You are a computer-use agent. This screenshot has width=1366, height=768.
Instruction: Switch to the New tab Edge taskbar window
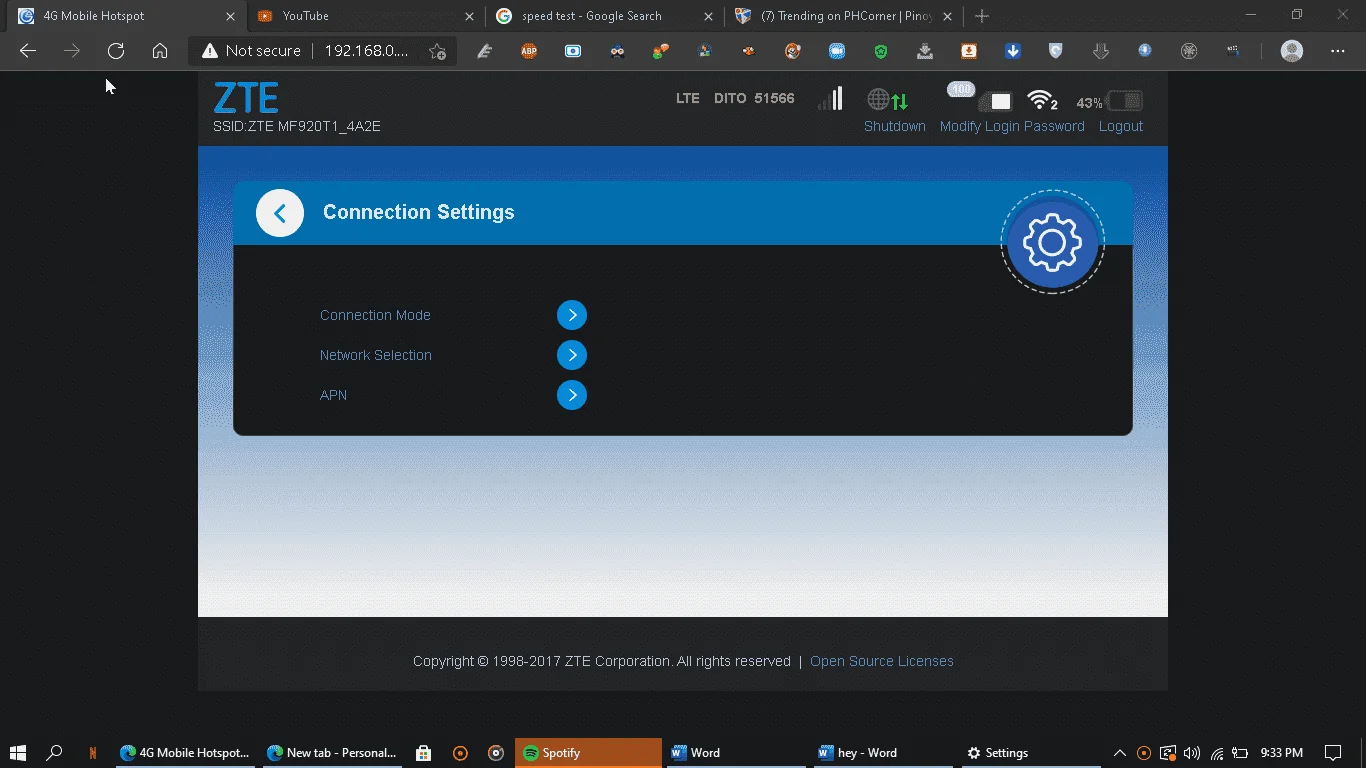pyautogui.click(x=332, y=753)
